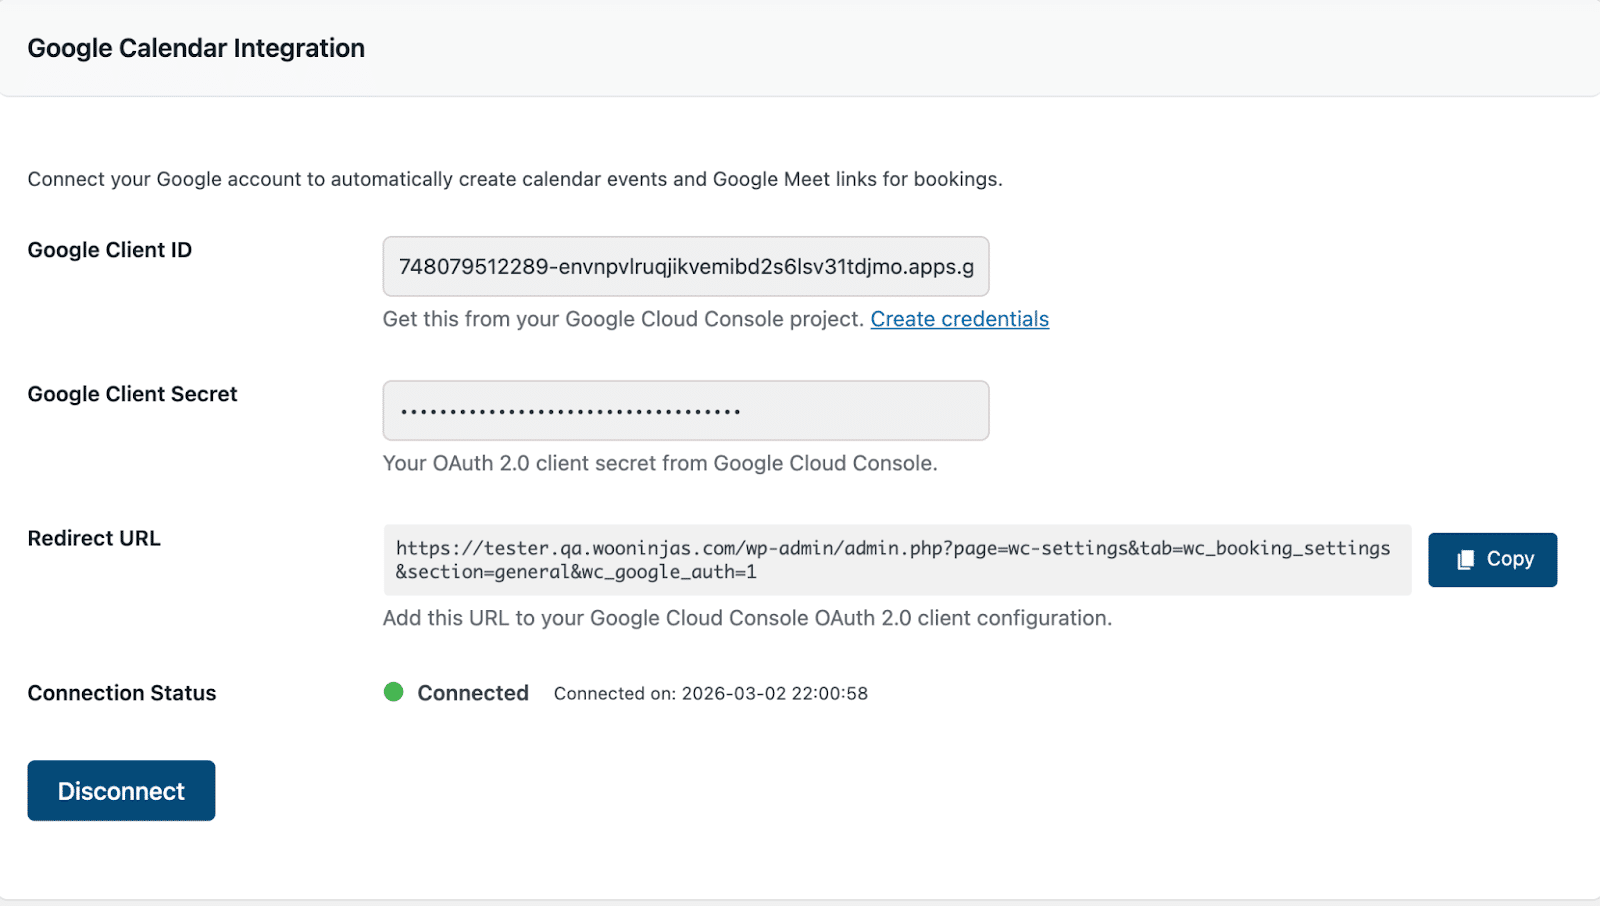Click the Google Client ID label
The image size is (1600, 906).
110,250
